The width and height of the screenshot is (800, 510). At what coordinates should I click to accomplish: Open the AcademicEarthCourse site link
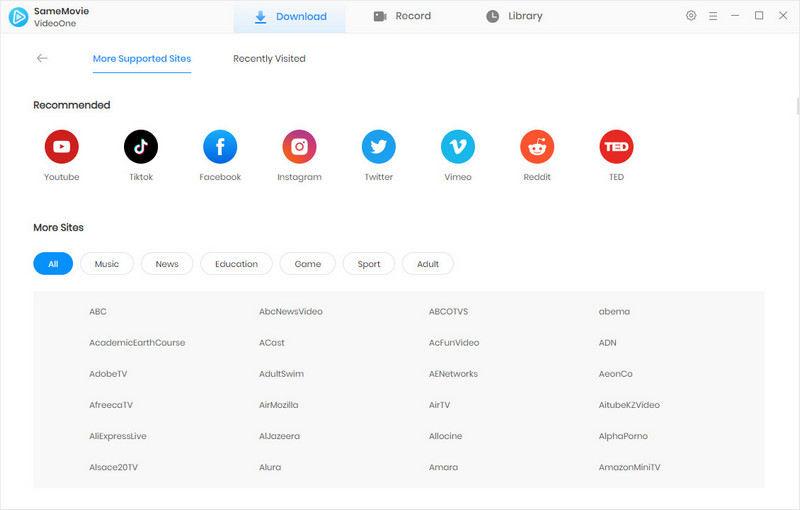tap(137, 343)
